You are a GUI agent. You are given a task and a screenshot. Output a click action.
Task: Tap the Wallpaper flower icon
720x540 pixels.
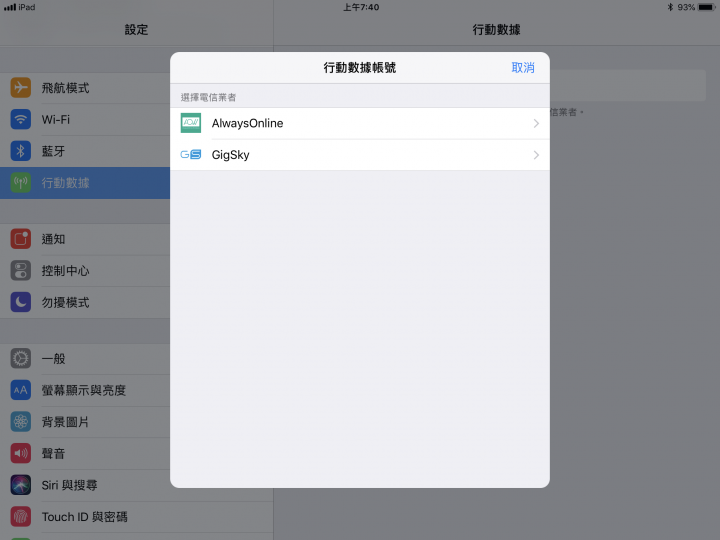pyautogui.click(x=21, y=422)
